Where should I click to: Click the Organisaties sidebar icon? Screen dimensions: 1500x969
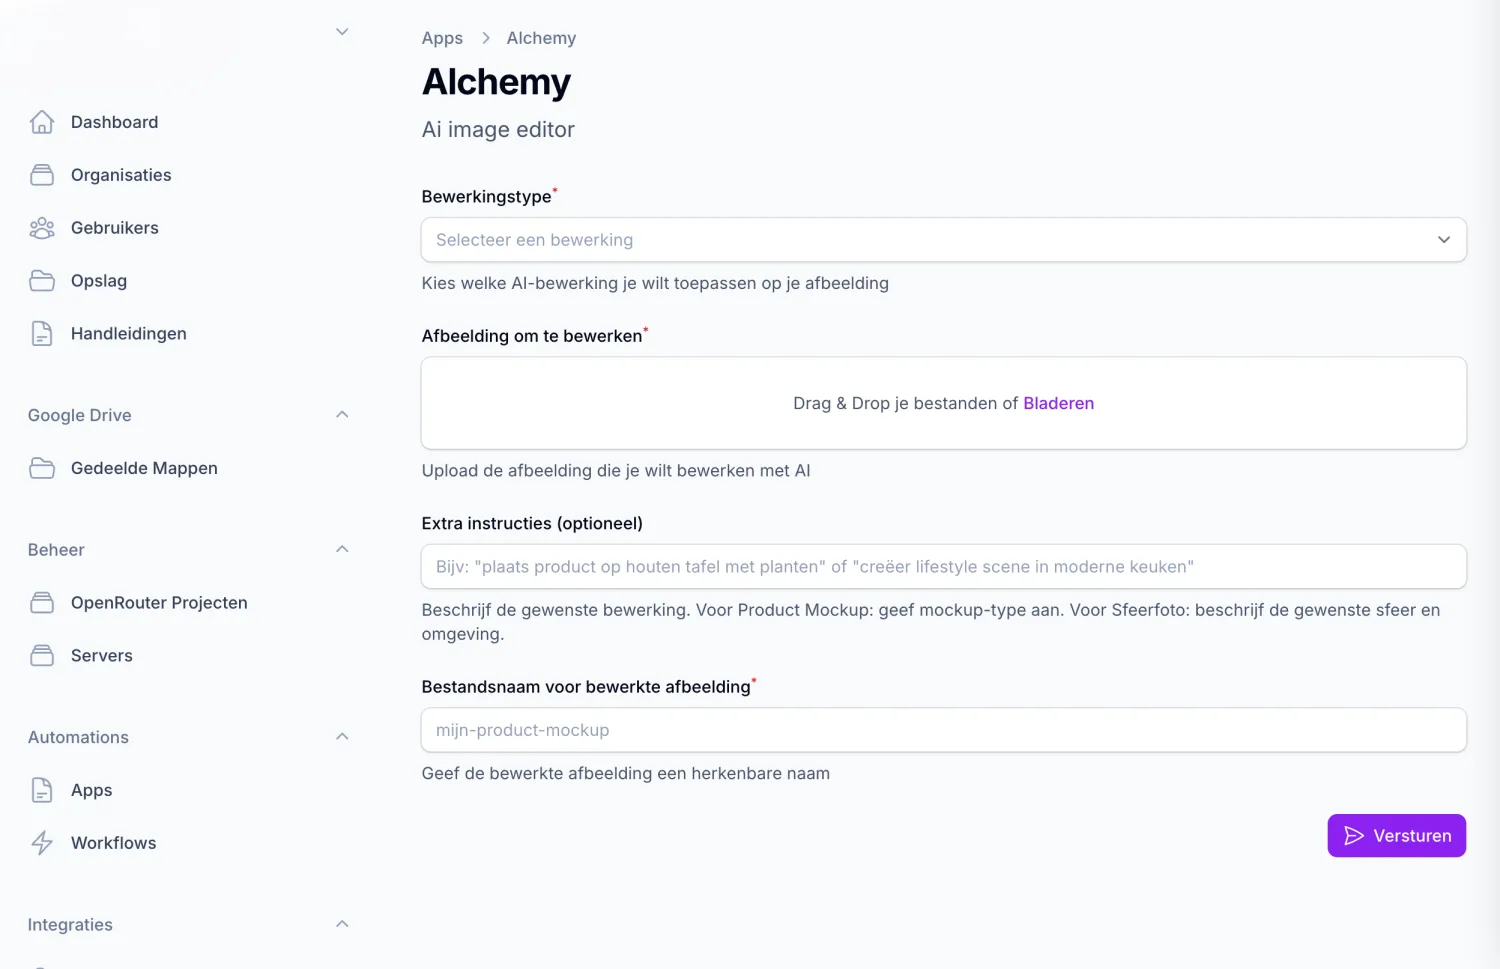coord(42,175)
